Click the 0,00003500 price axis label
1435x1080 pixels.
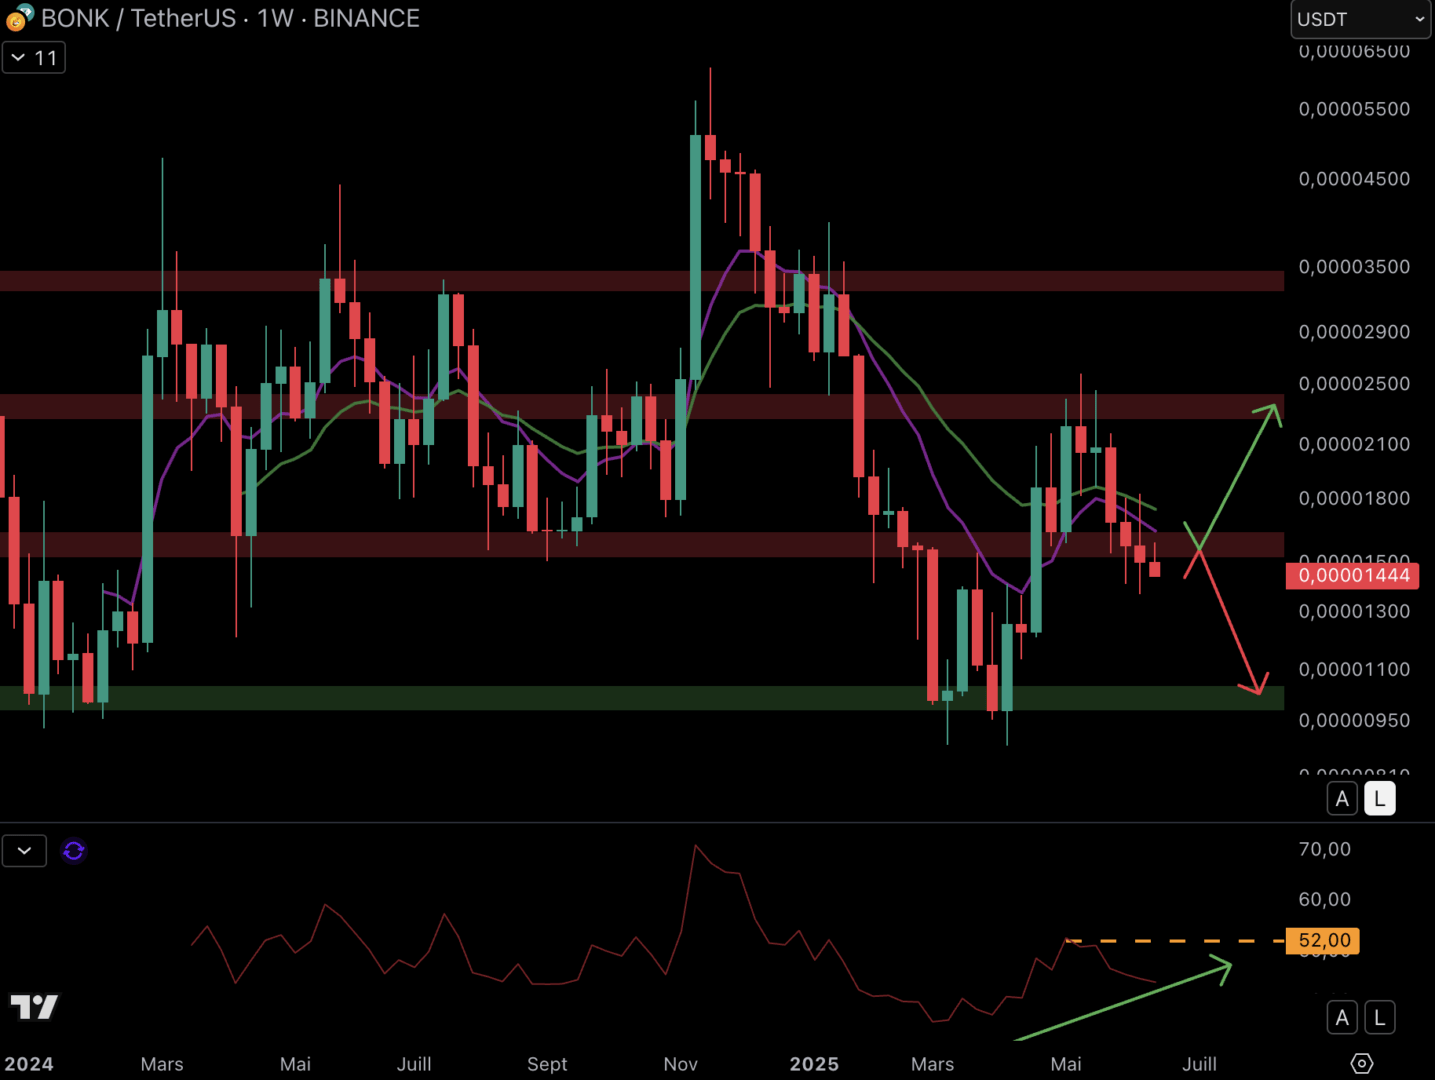tap(1354, 267)
